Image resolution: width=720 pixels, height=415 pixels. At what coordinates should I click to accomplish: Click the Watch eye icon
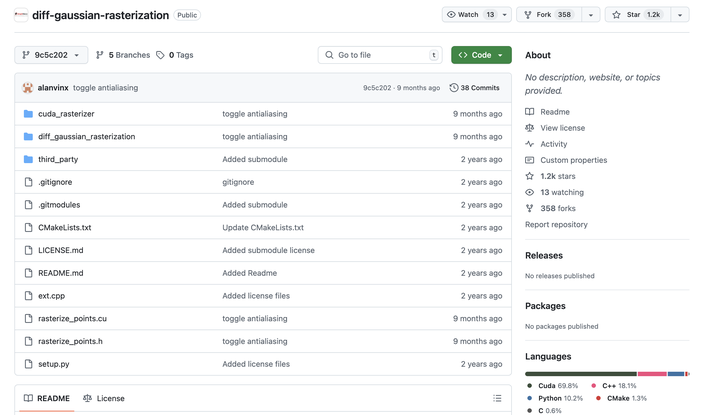click(451, 15)
